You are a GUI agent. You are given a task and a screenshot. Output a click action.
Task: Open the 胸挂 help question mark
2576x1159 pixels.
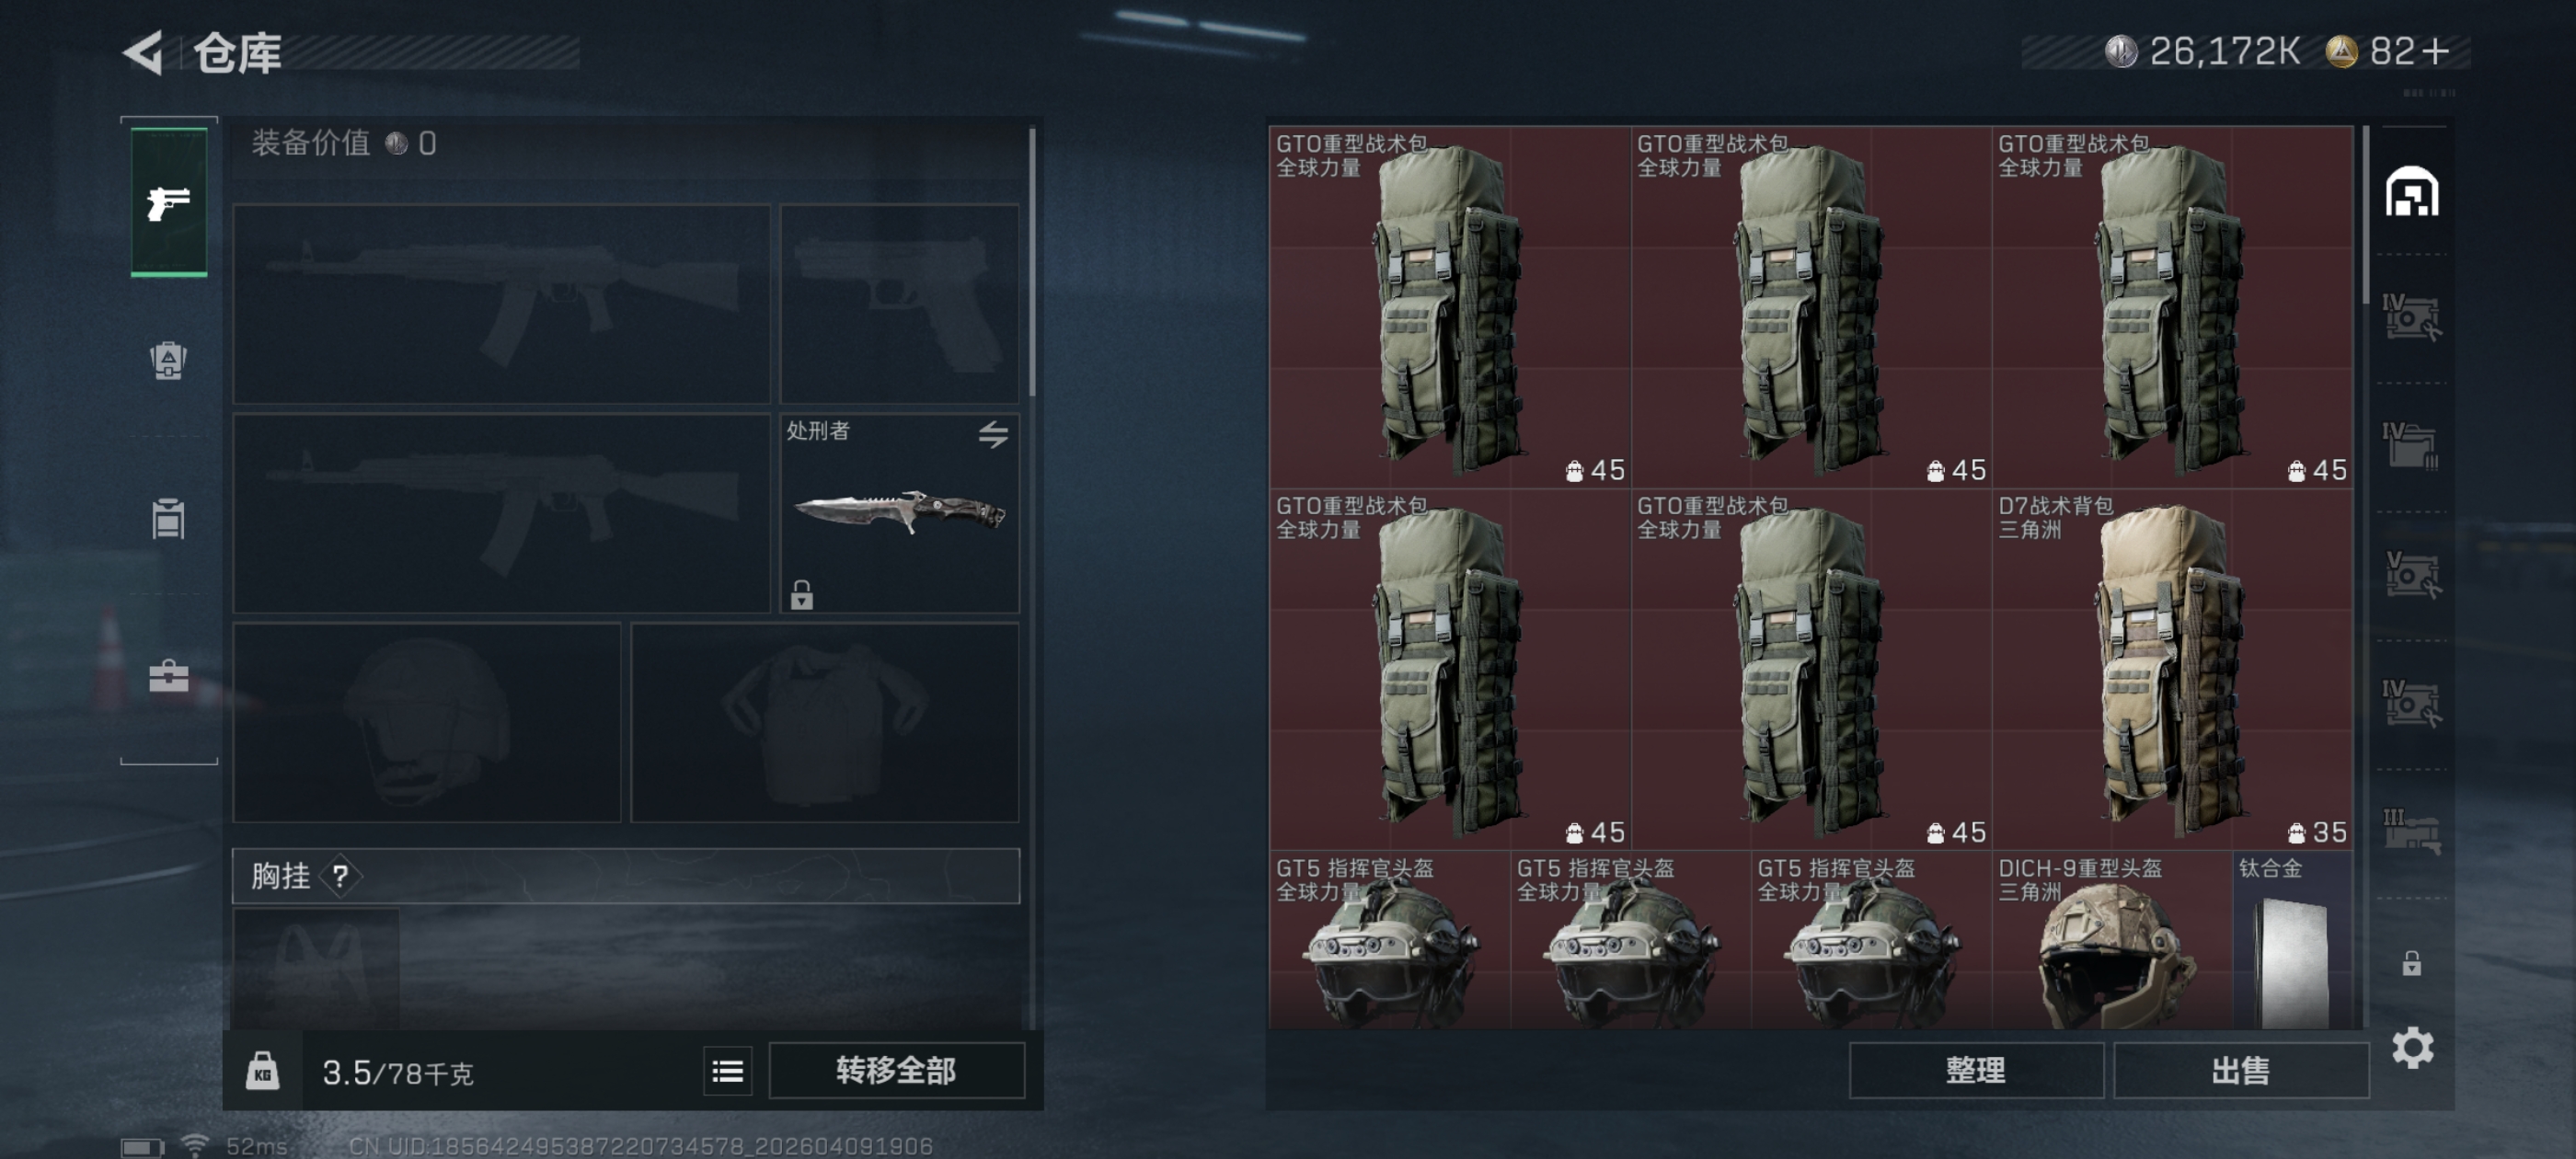340,876
